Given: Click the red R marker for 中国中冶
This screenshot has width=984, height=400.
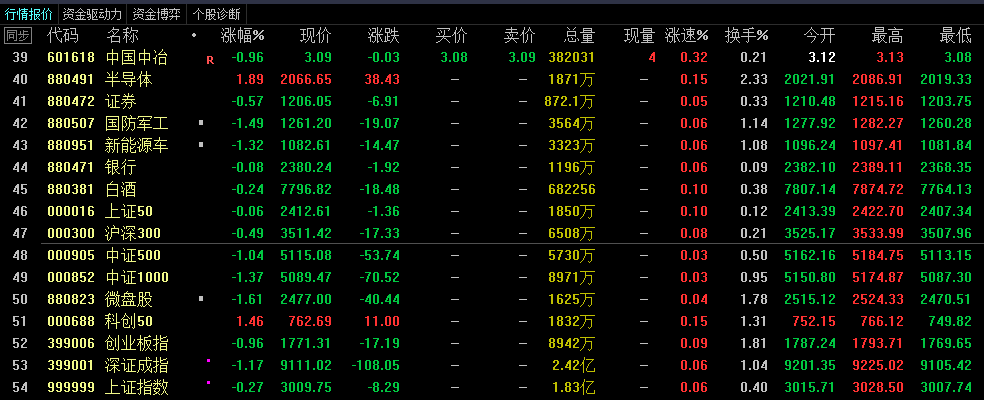Looking at the screenshot, I should (x=210, y=60).
